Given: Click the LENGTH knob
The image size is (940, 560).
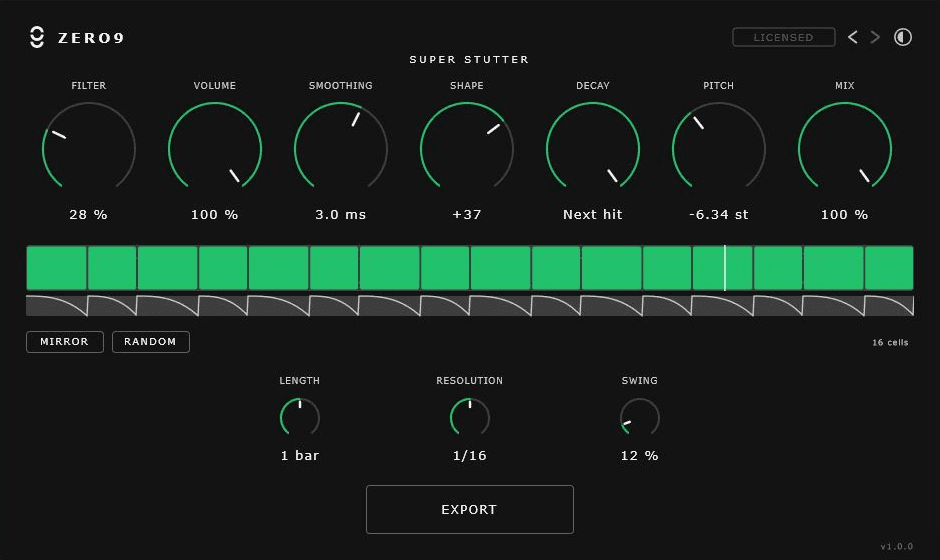Looking at the screenshot, I should pos(300,417).
